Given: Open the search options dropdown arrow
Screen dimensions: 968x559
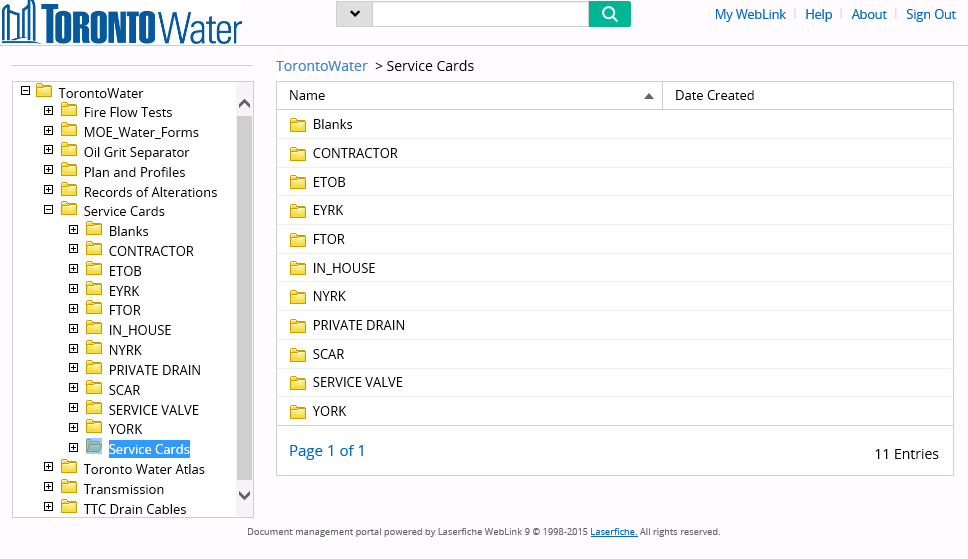Looking at the screenshot, I should [354, 14].
